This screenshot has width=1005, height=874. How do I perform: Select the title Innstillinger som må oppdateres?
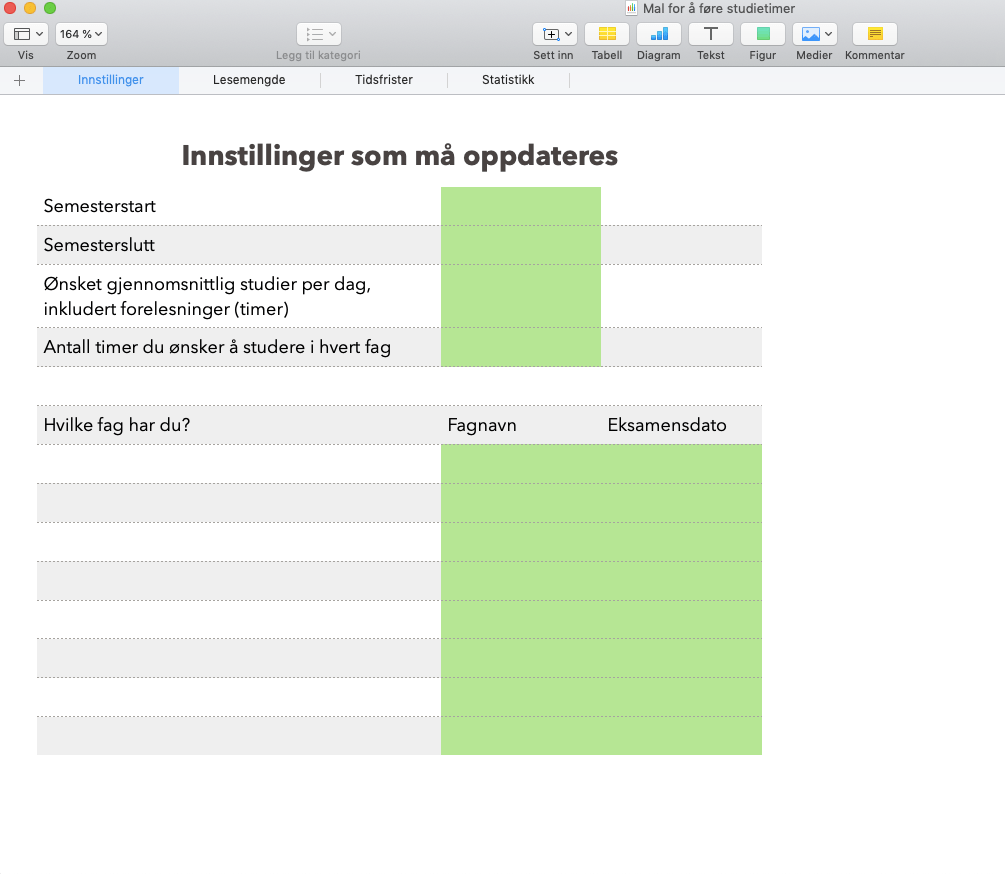click(x=399, y=156)
